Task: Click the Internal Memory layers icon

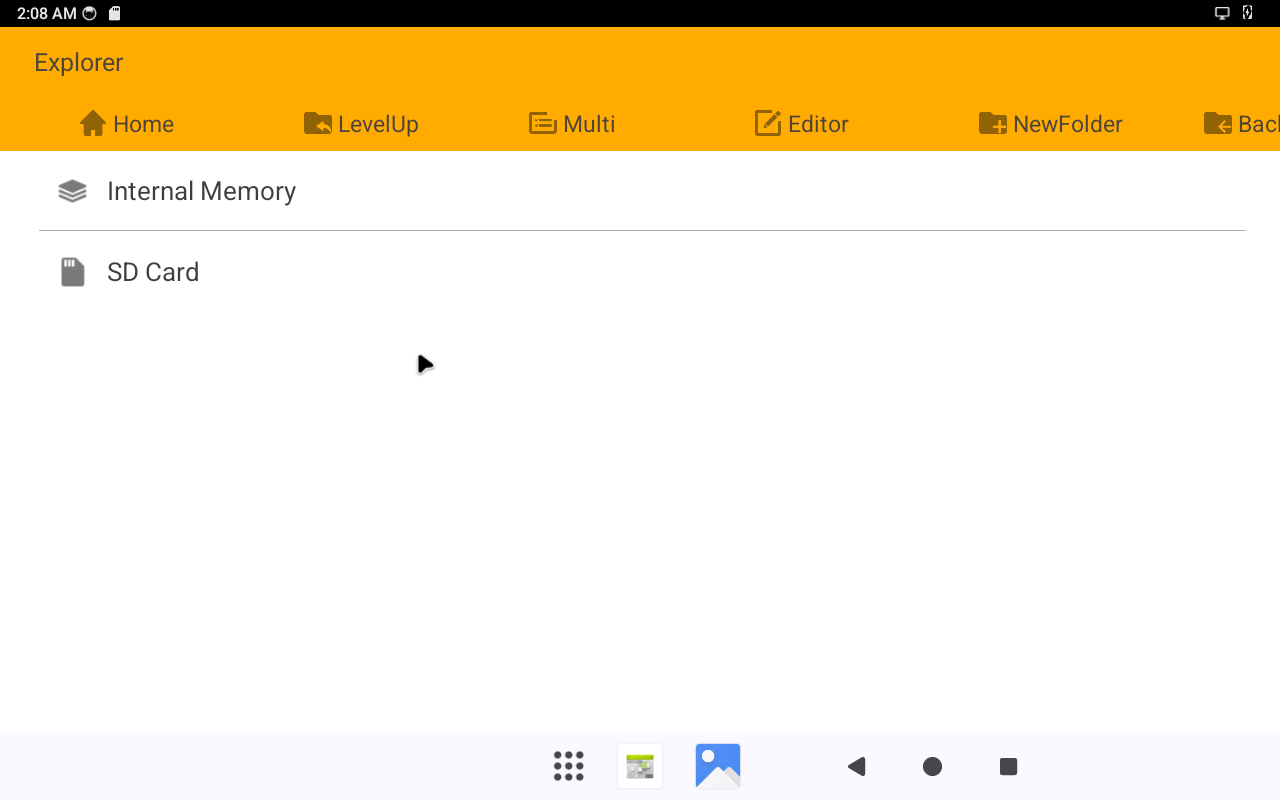Action: [x=72, y=191]
